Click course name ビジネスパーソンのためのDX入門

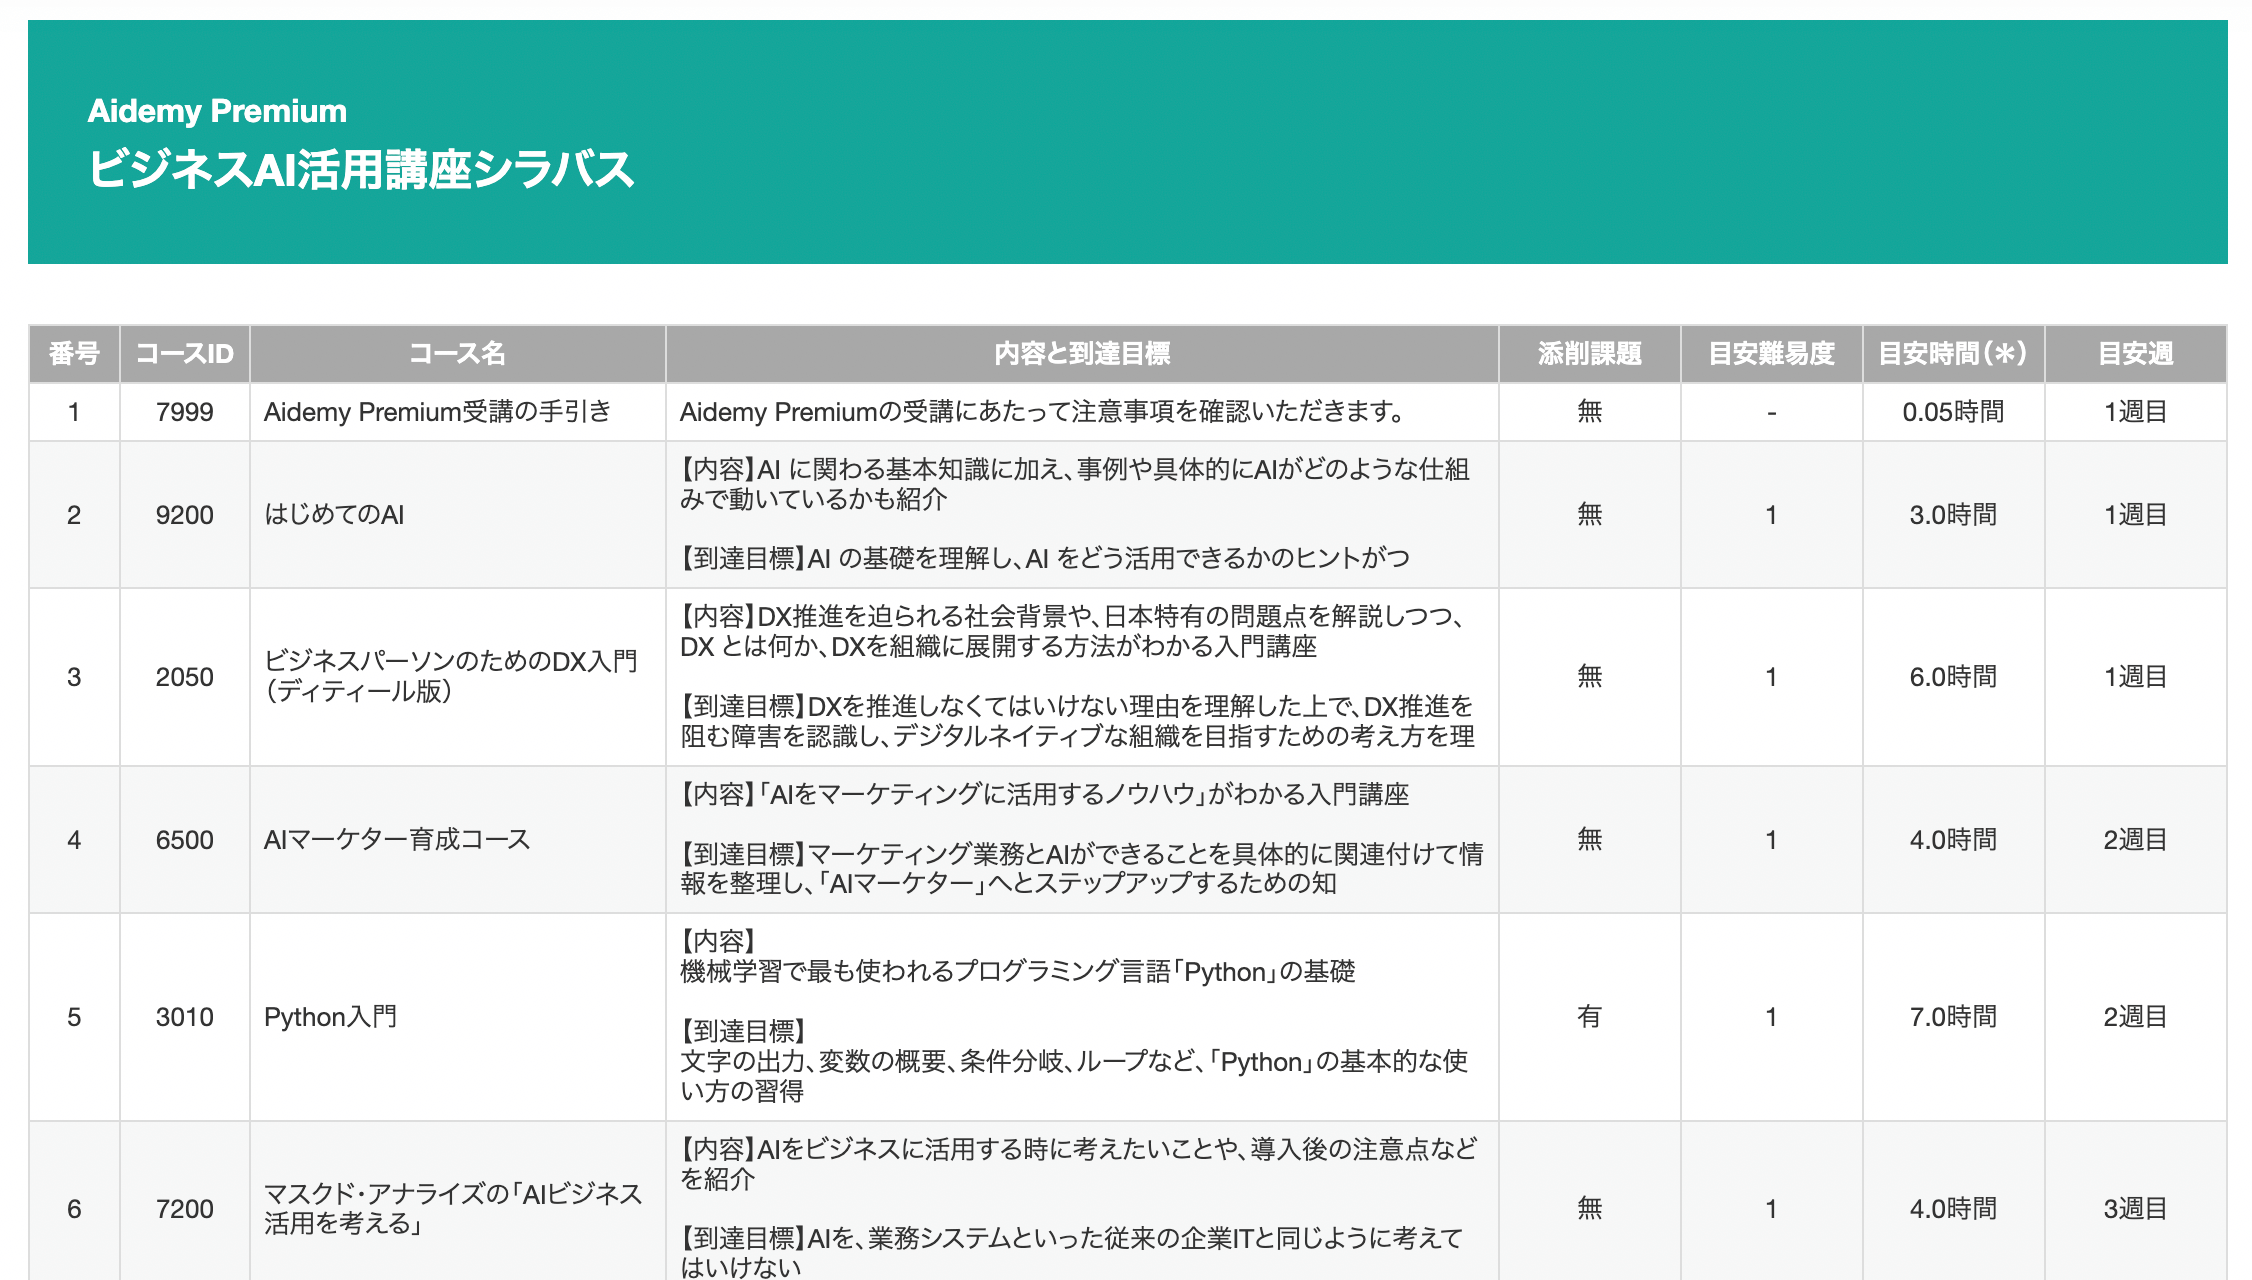click(x=450, y=677)
